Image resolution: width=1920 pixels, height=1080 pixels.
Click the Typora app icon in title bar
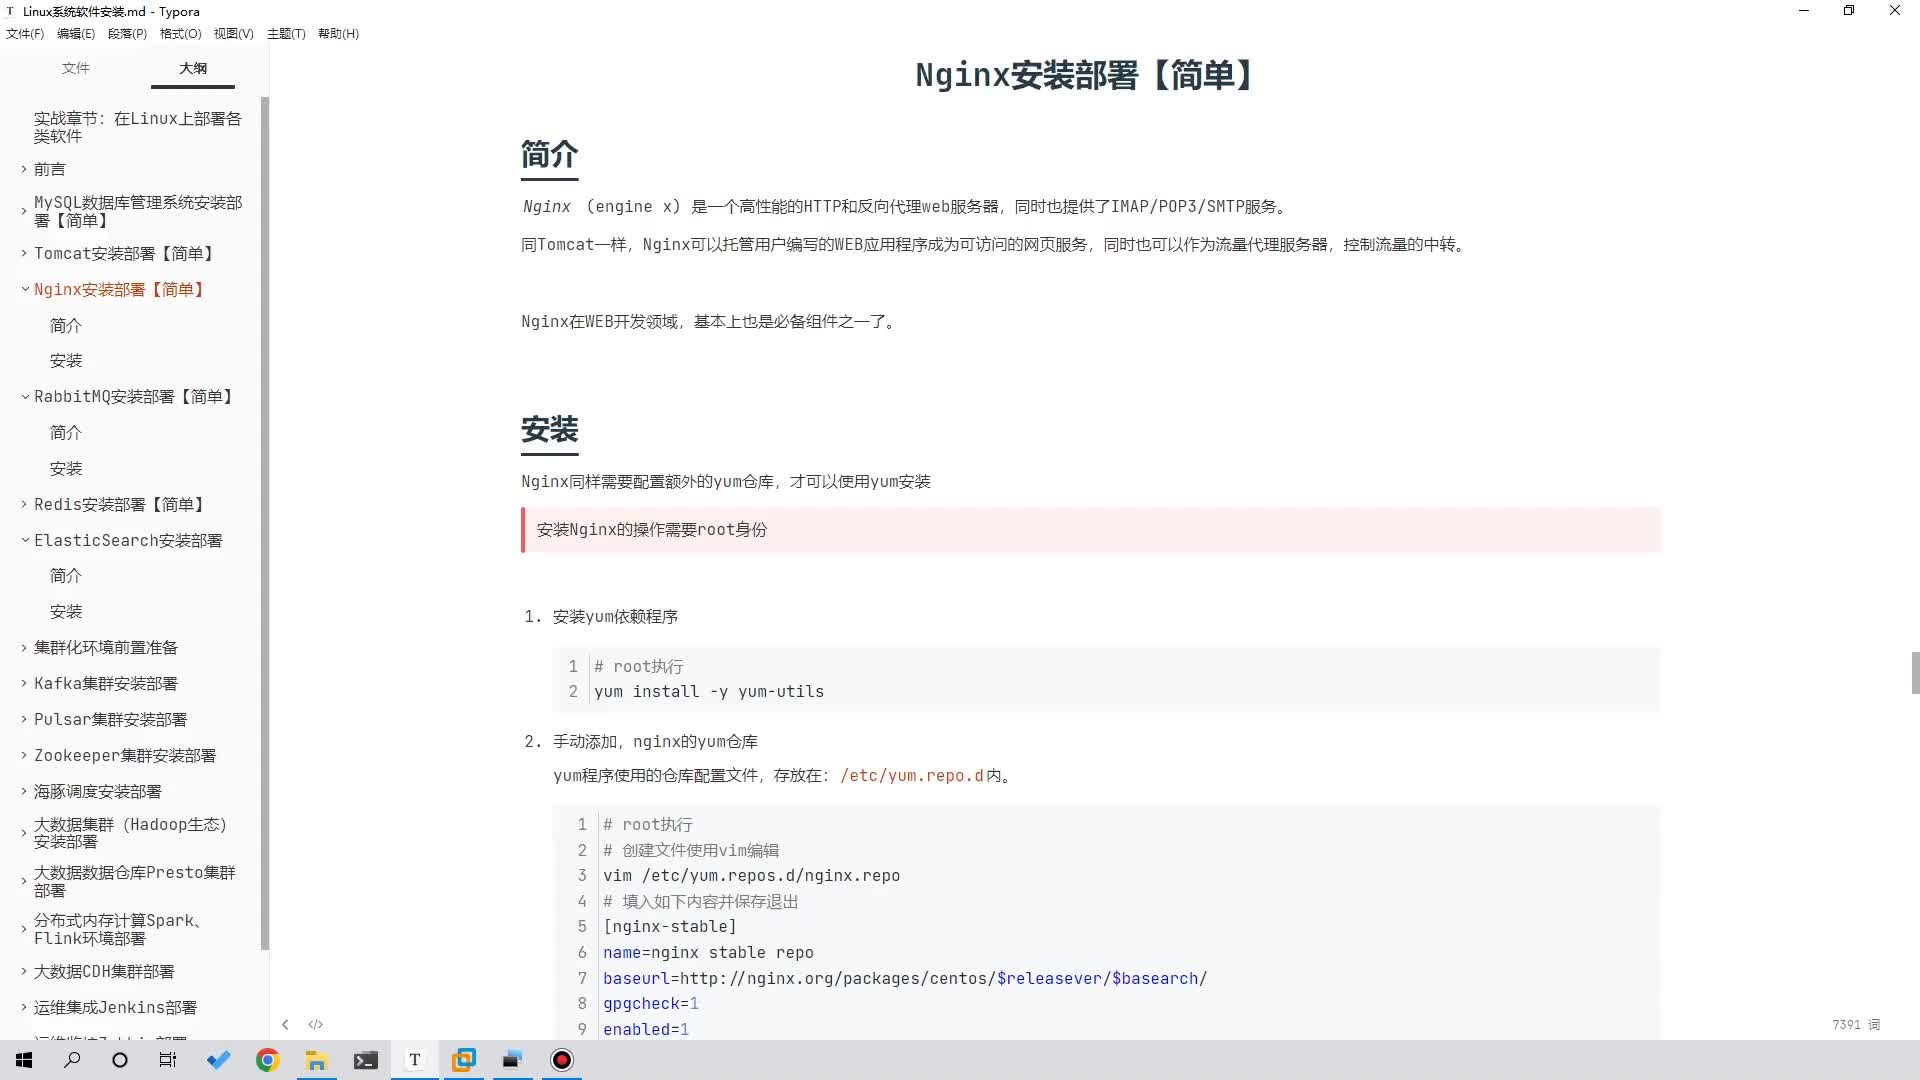coord(11,11)
